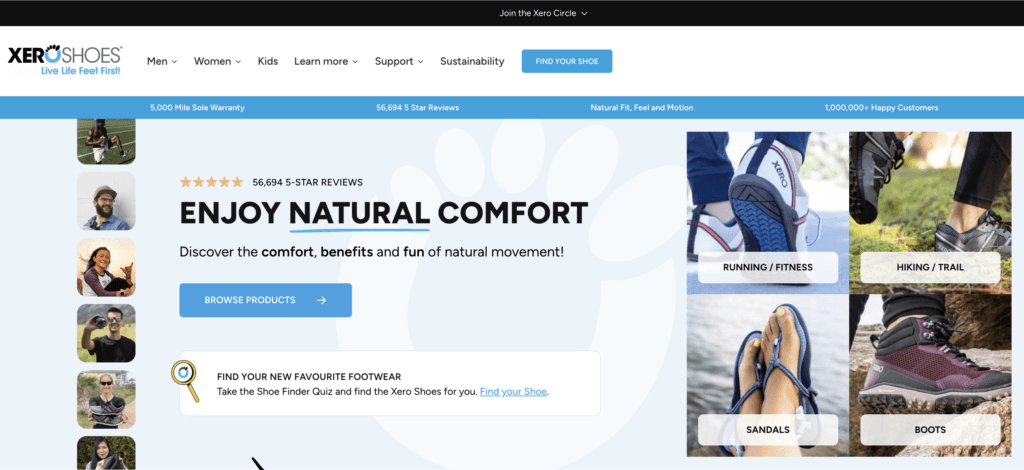Open the Kids menu item
Viewport: 1024px width, 470px height.
click(x=268, y=61)
